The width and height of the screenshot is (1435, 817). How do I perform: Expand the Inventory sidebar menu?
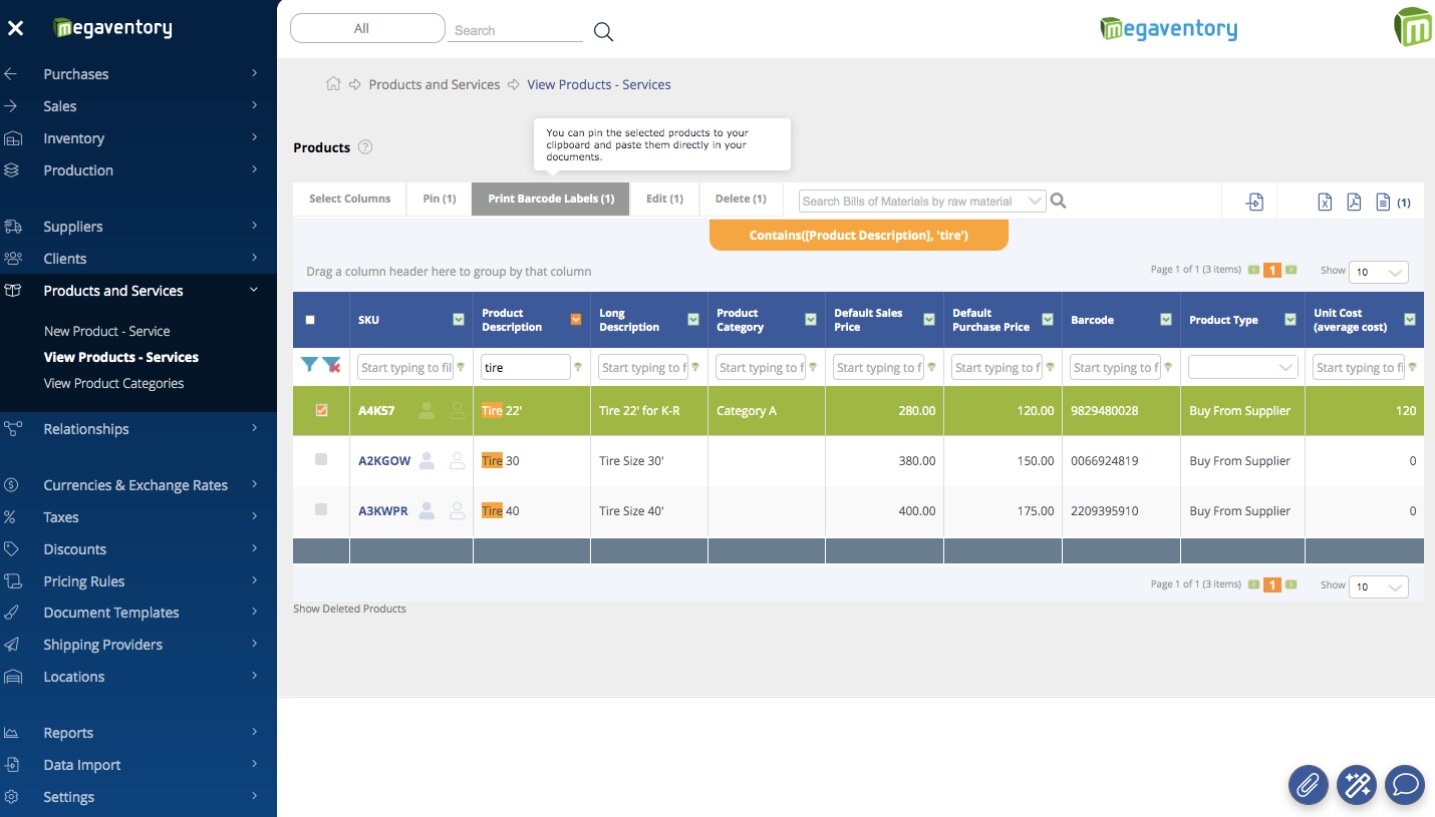tap(74, 138)
